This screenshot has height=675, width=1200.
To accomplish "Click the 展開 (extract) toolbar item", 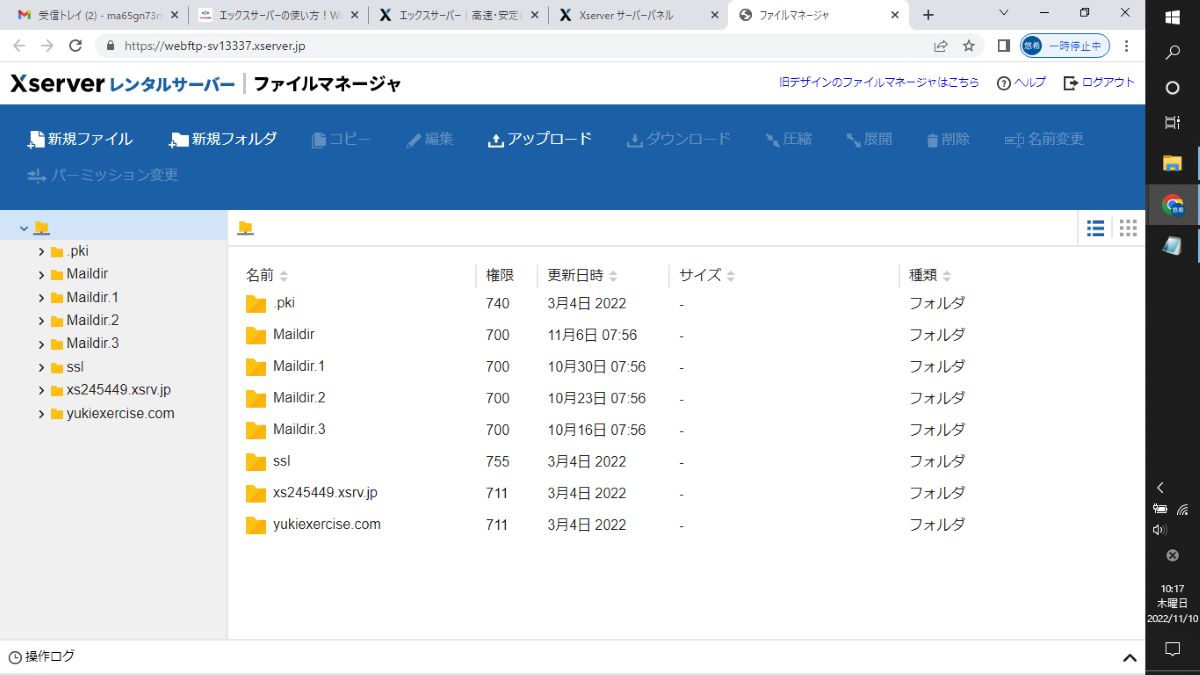I will click(869, 139).
